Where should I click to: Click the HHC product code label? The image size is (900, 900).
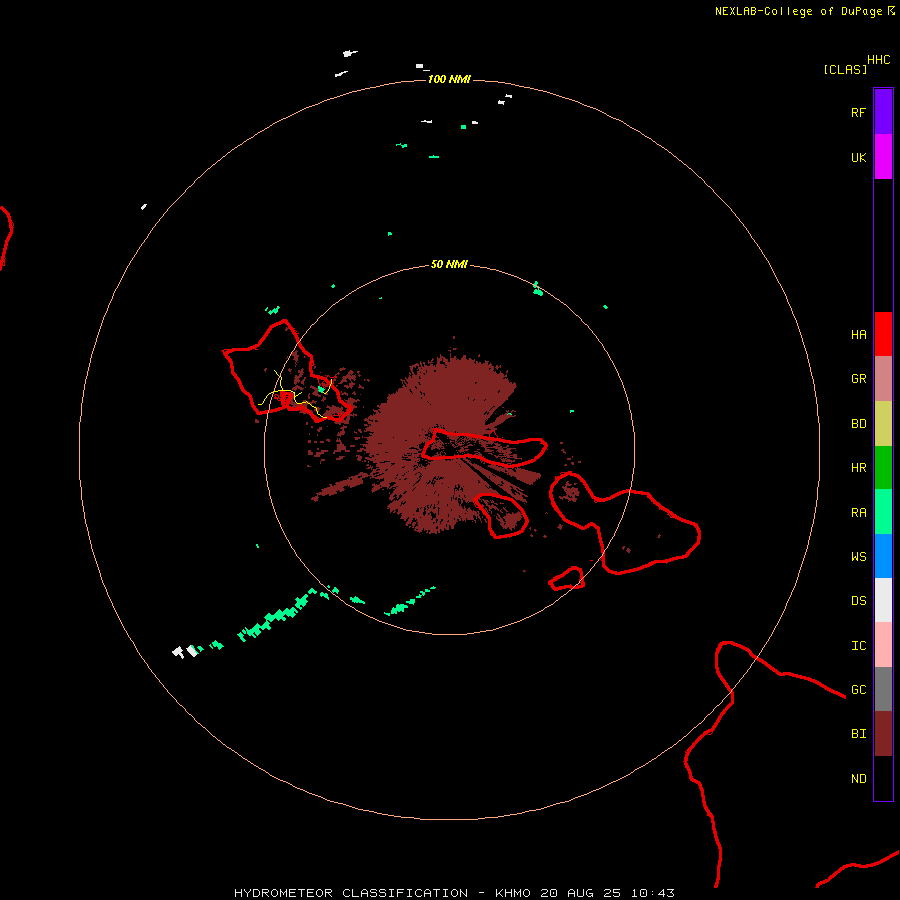point(878,60)
